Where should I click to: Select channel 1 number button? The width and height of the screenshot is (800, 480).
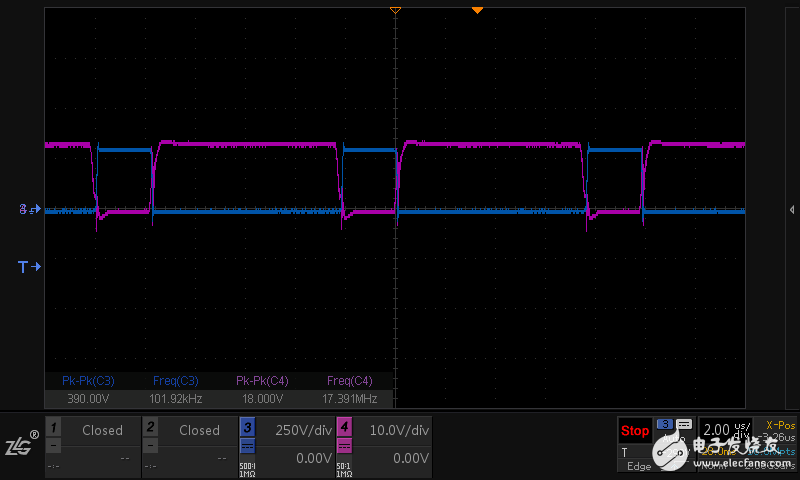point(53,427)
